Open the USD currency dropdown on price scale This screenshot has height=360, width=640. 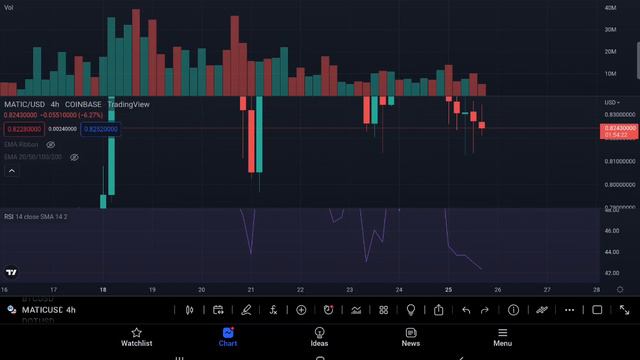(612, 102)
